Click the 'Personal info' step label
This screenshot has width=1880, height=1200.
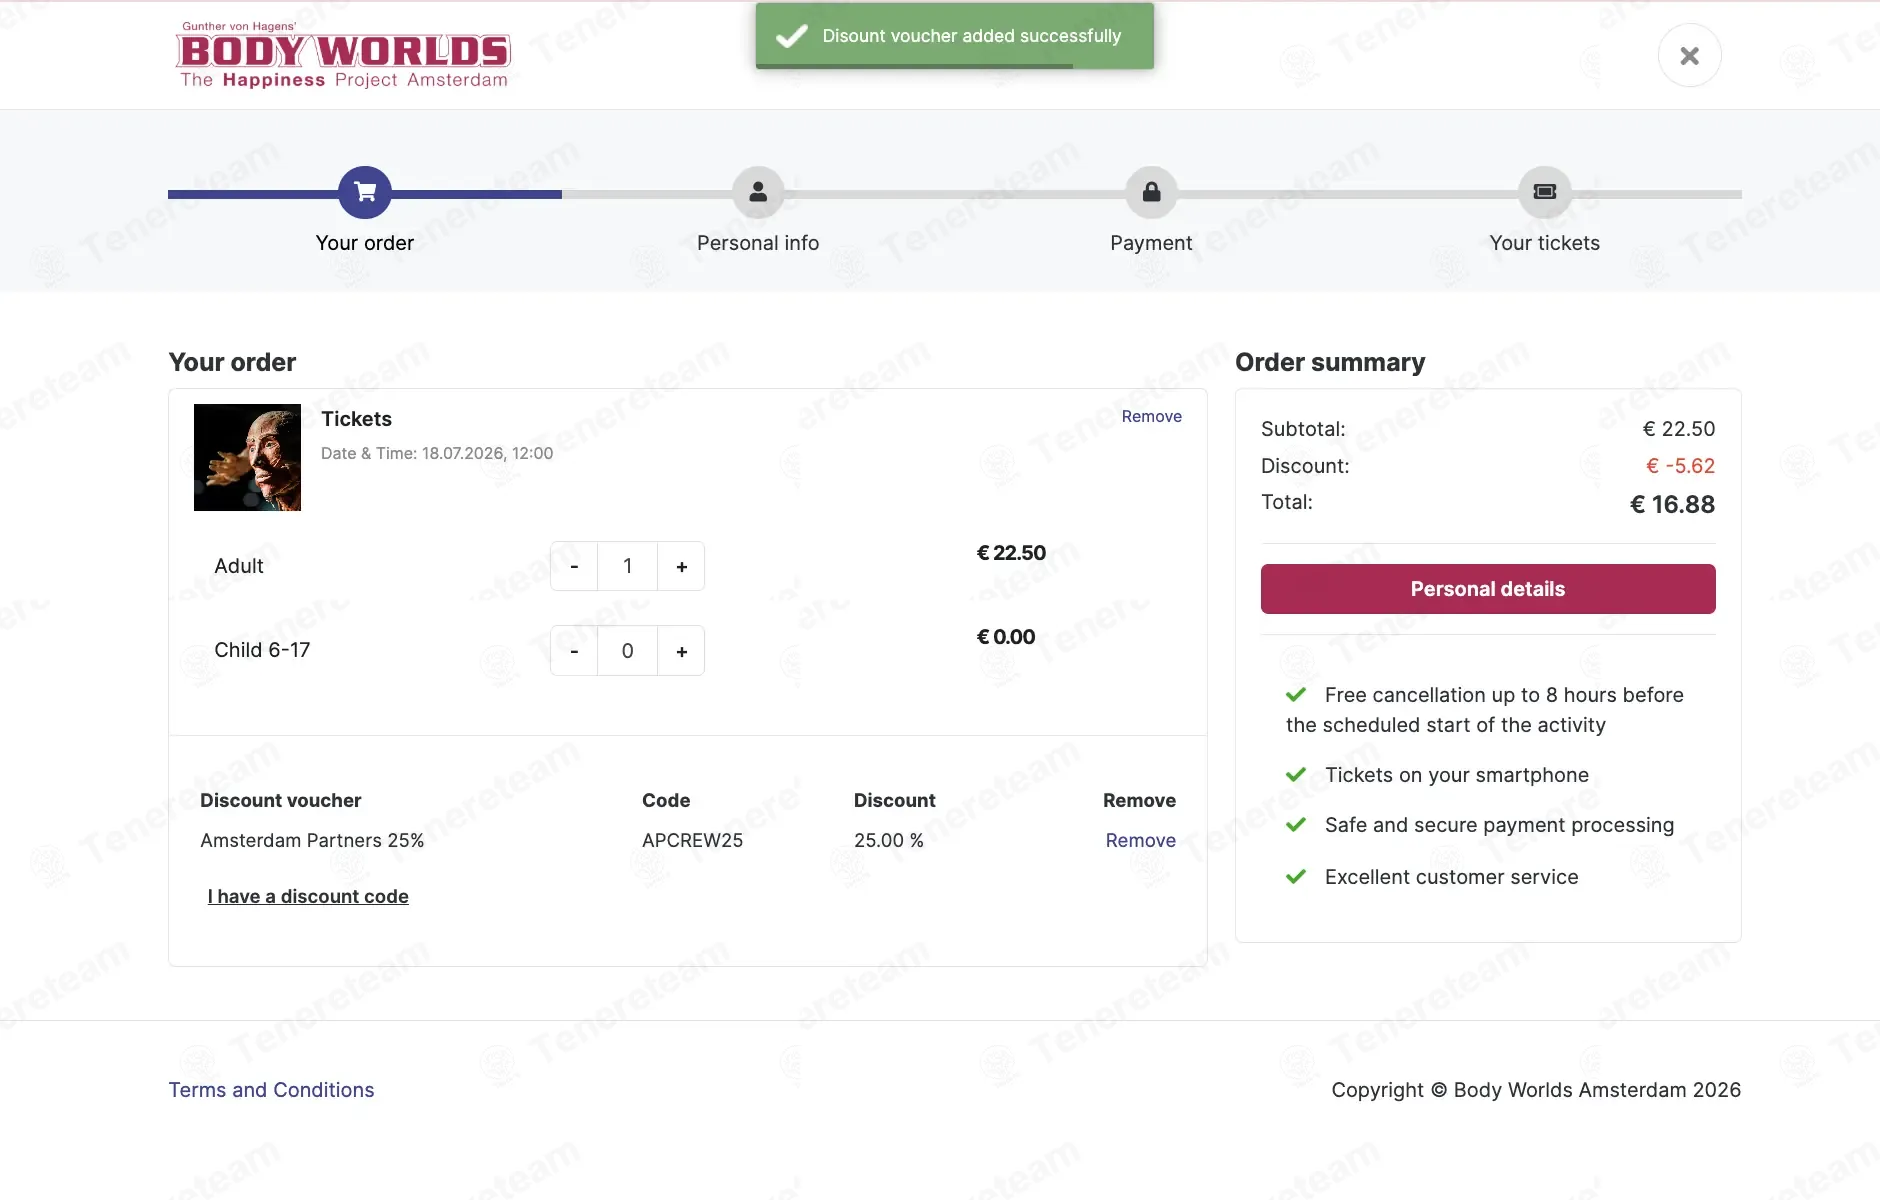pyautogui.click(x=758, y=243)
